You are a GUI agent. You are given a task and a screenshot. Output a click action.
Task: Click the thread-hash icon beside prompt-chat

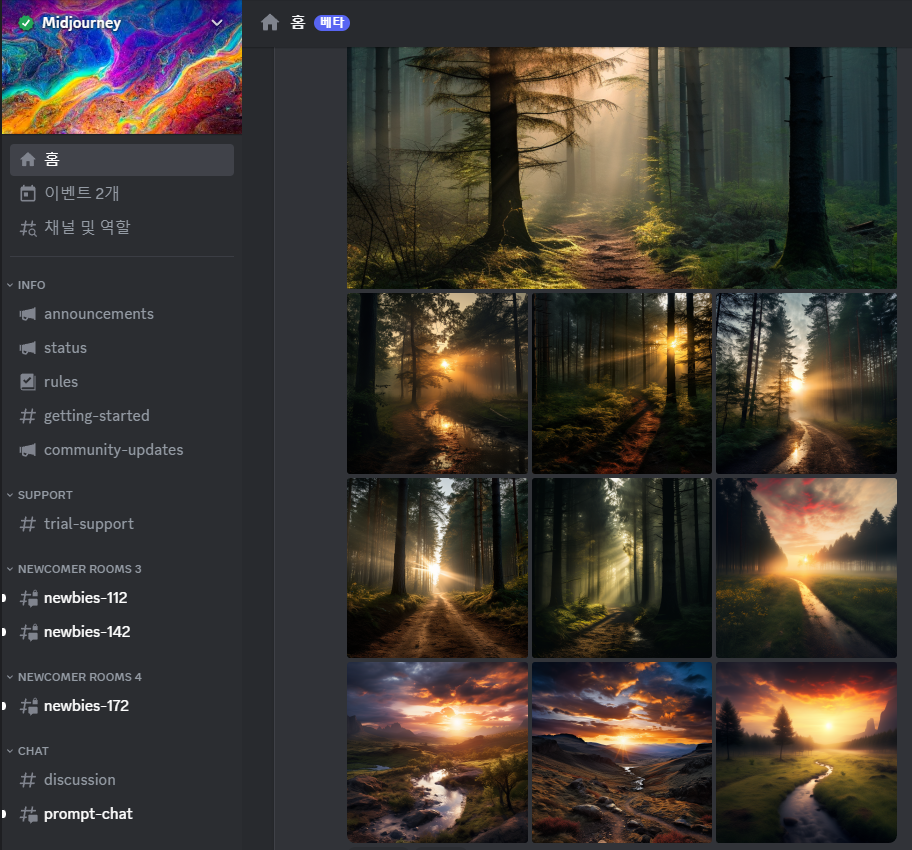28,814
